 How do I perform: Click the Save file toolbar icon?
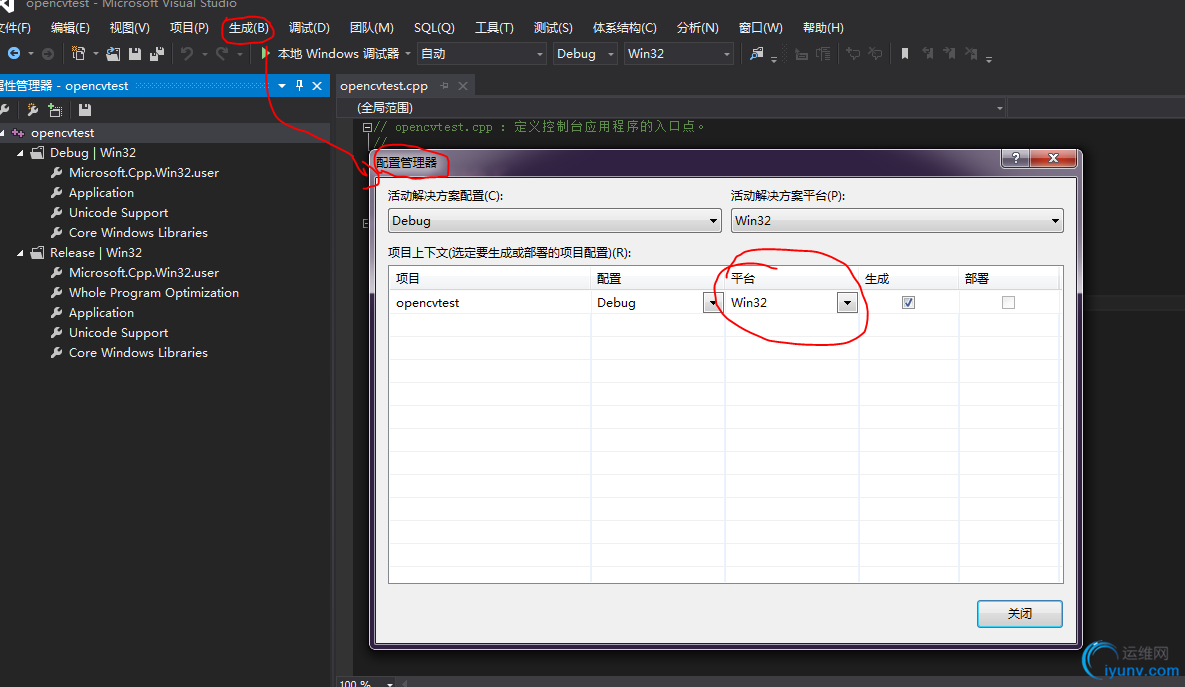pos(135,54)
